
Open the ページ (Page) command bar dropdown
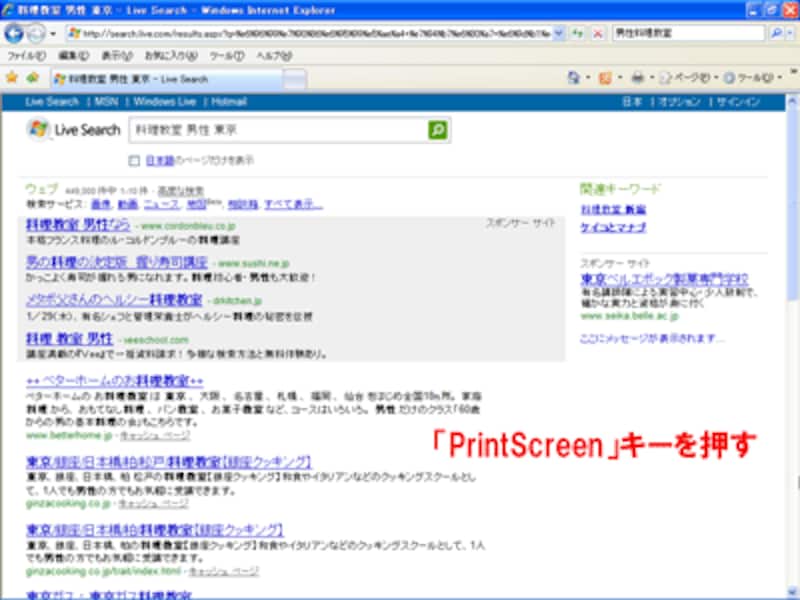[689, 78]
